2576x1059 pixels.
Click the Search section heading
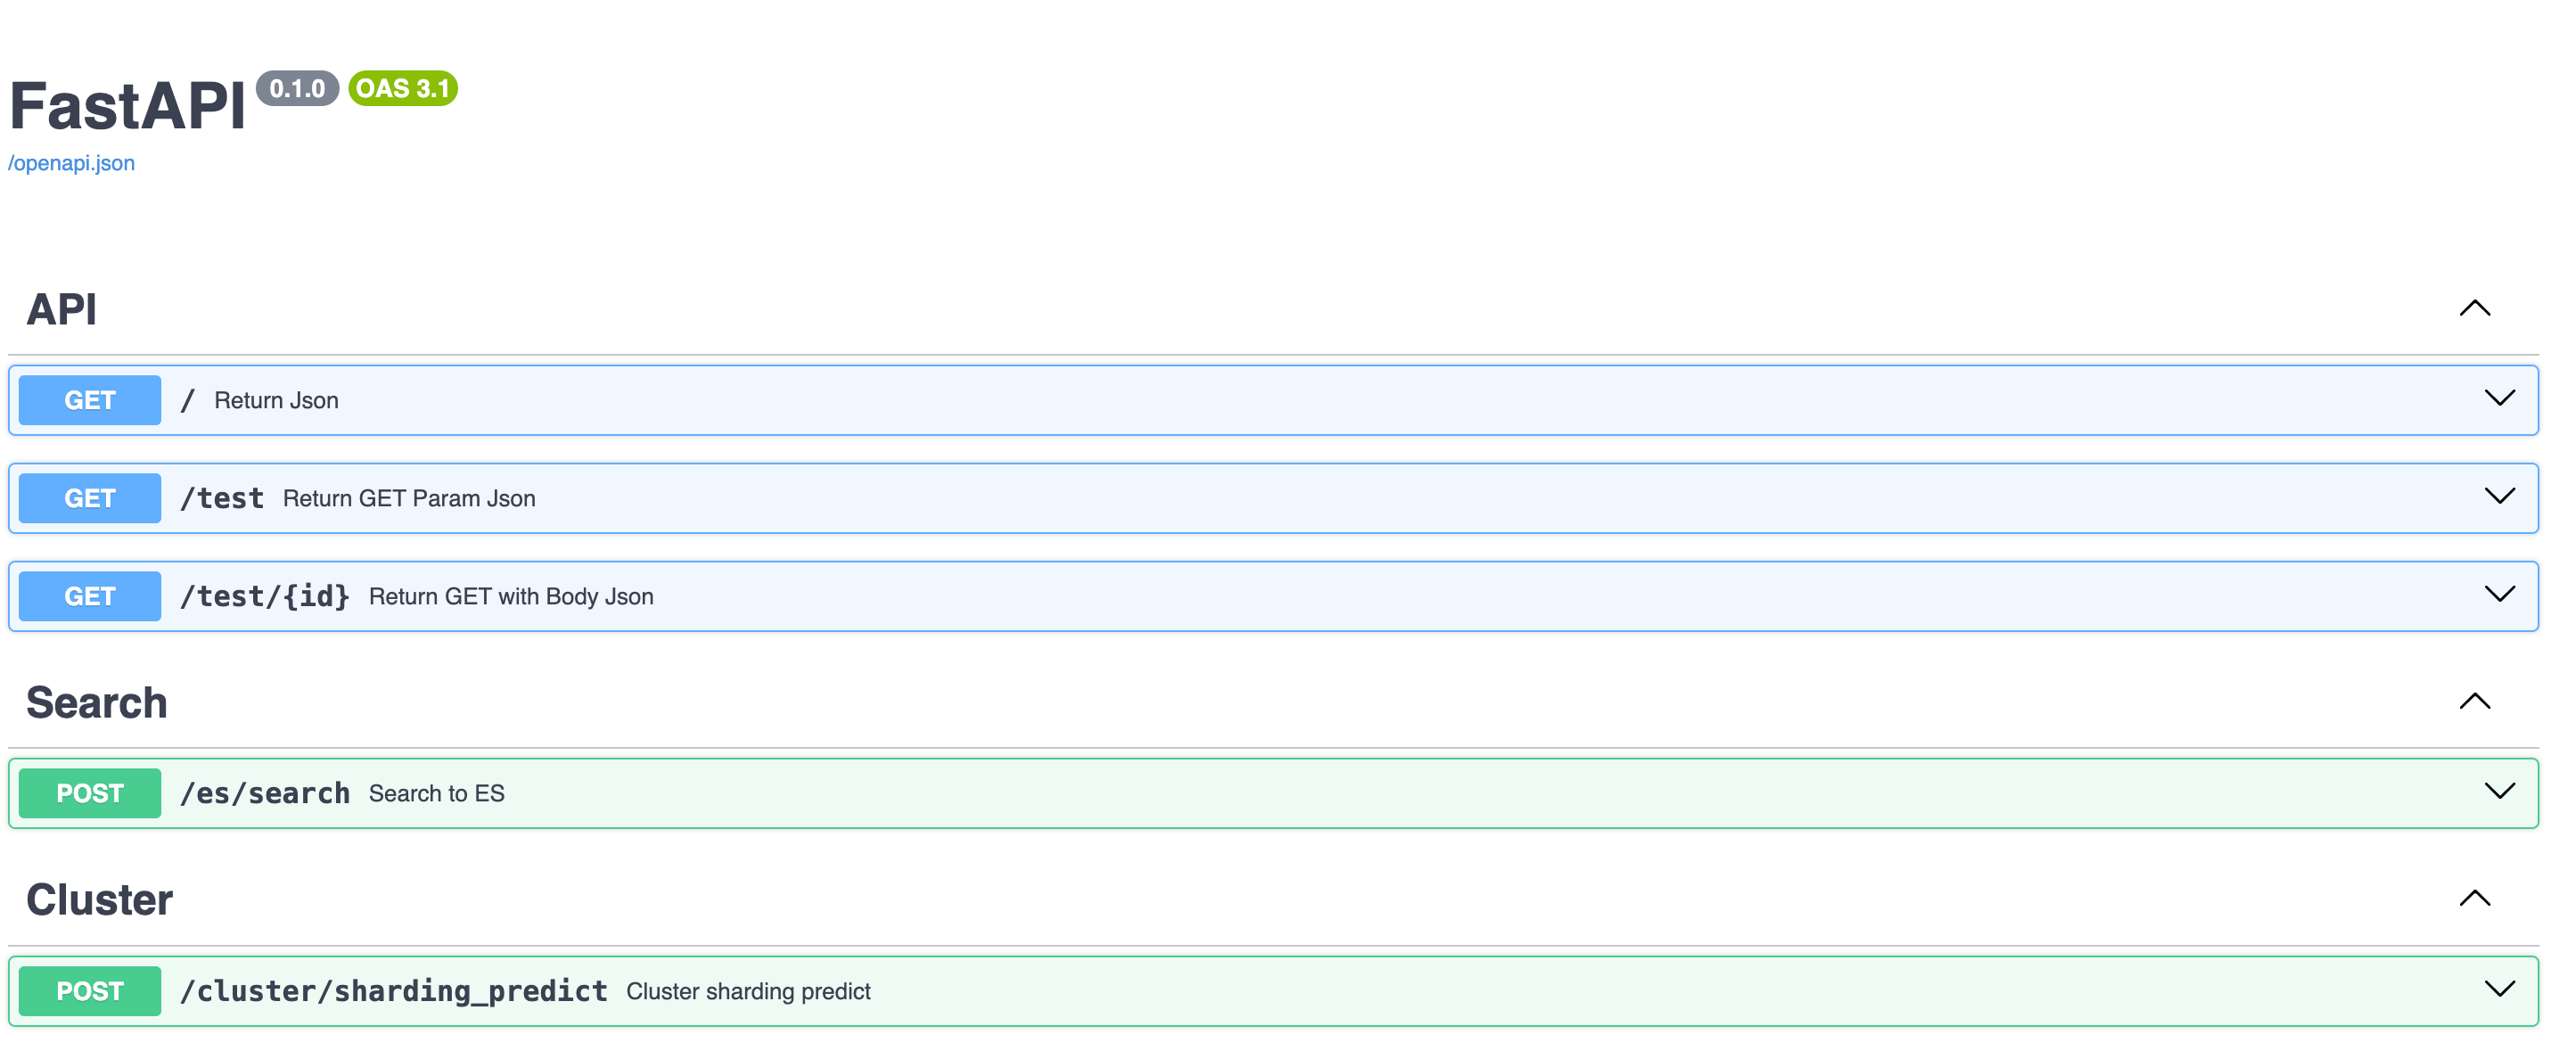[96, 703]
